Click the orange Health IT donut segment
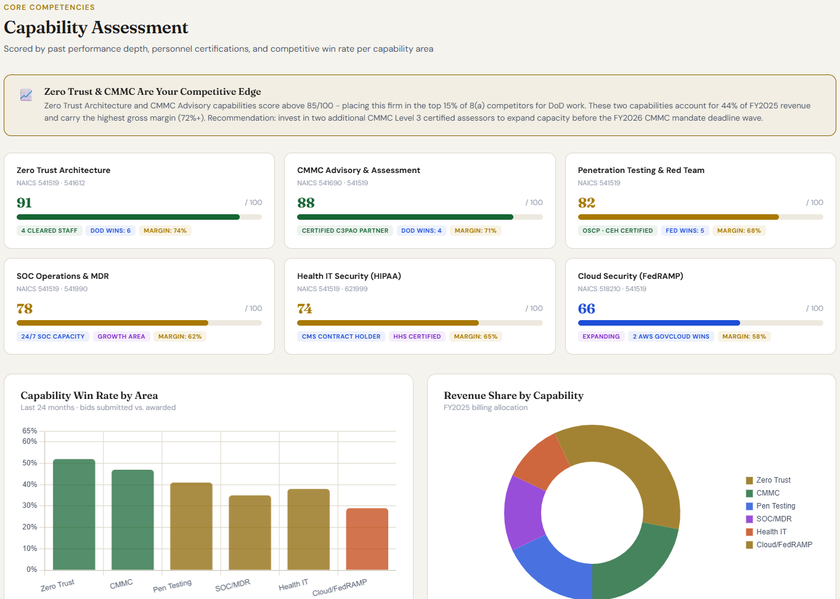 pos(542,461)
